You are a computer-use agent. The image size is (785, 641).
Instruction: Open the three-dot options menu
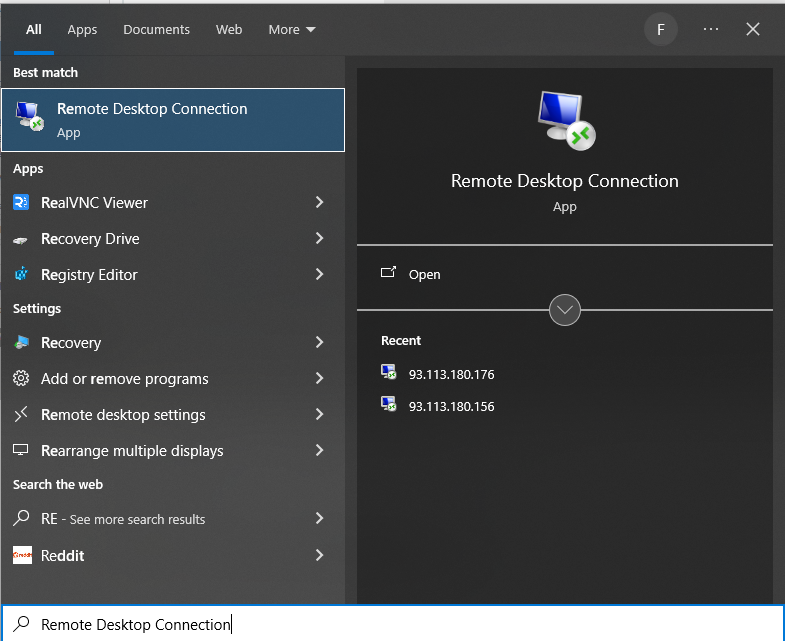pos(711,30)
